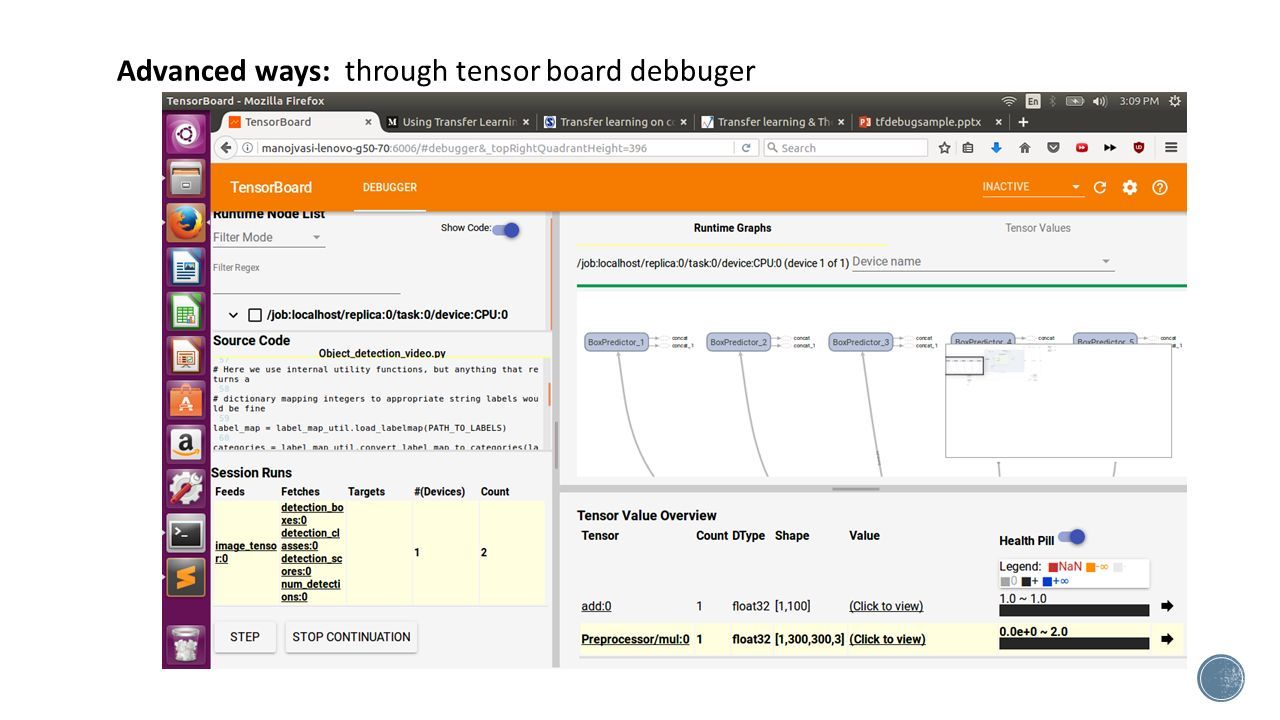Switch to the DEBUGGER tab
This screenshot has height=720, width=1280.
[390, 187]
